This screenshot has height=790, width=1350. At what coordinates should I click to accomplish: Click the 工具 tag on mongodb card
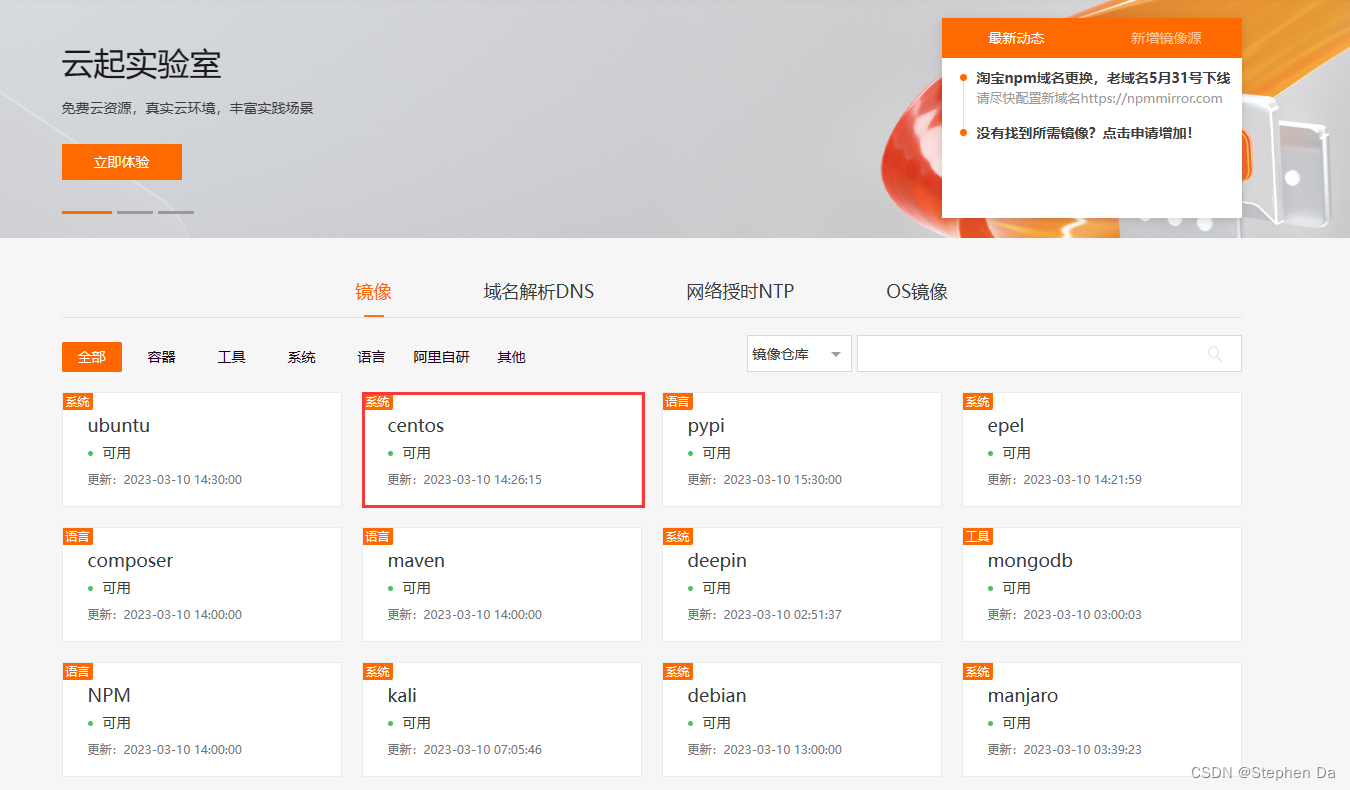click(x=978, y=537)
